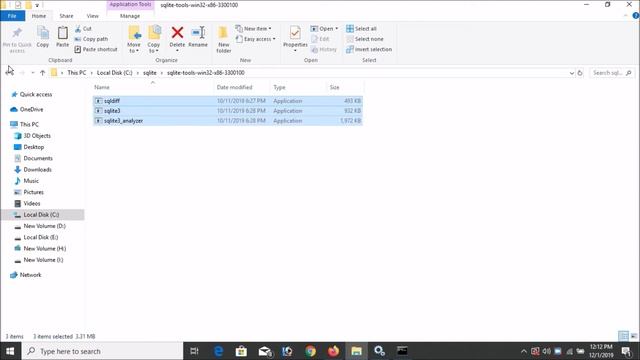Open the File menu tab
This screenshot has height=360, width=640.
pos(12,16)
